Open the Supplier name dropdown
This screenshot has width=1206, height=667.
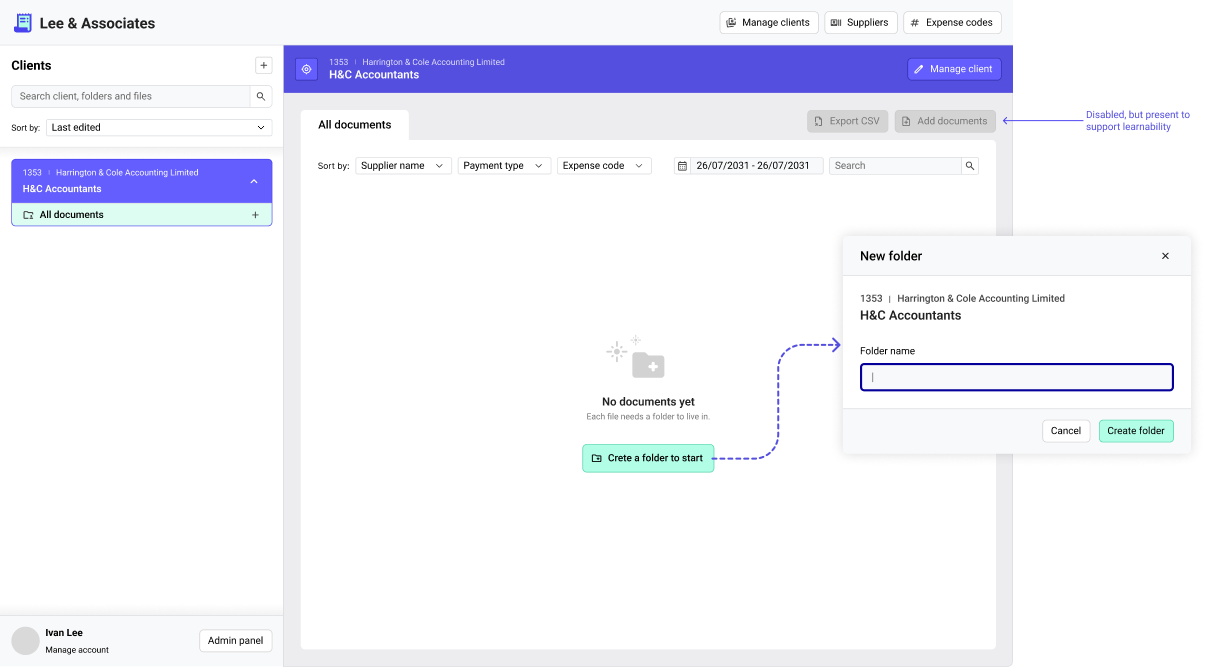pyautogui.click(x=403, y=166)
